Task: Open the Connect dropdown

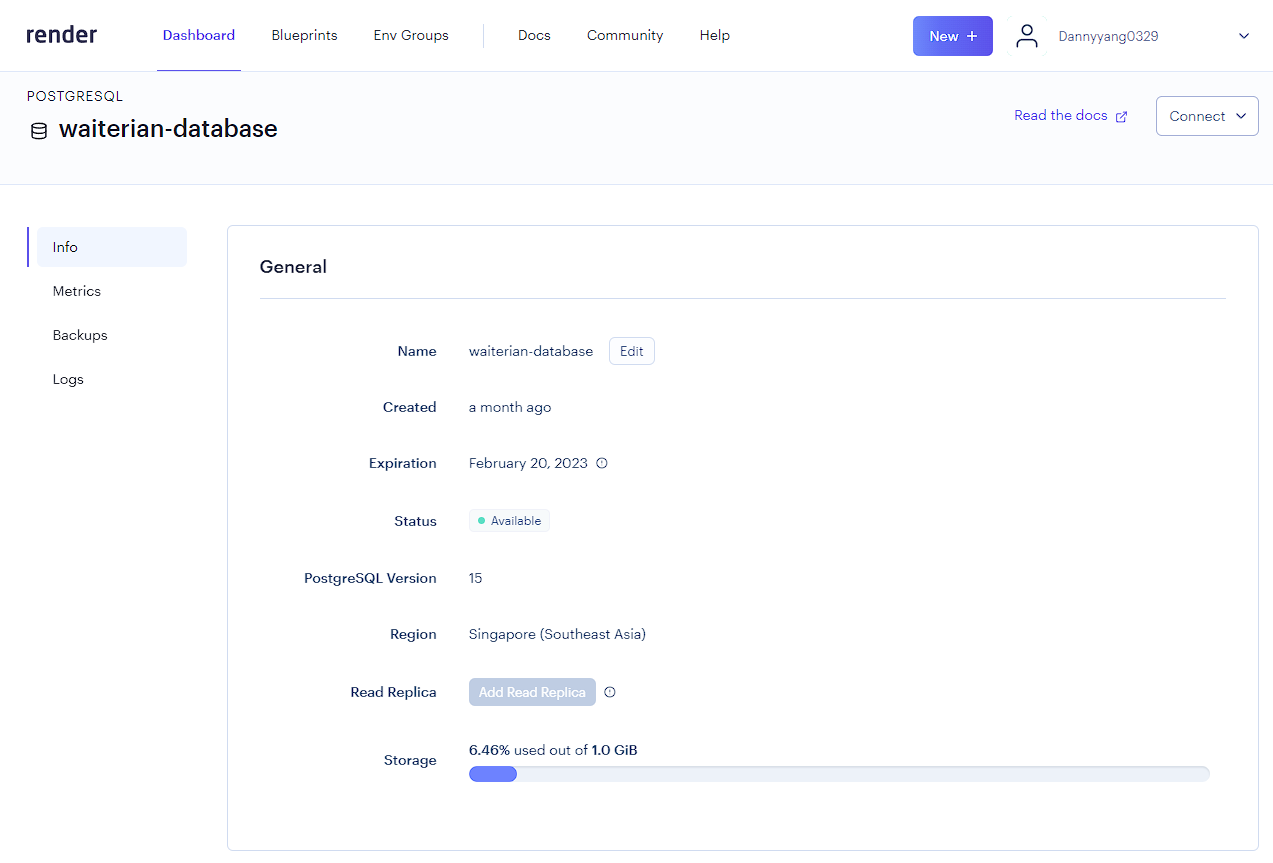Action: [1207, 116]
